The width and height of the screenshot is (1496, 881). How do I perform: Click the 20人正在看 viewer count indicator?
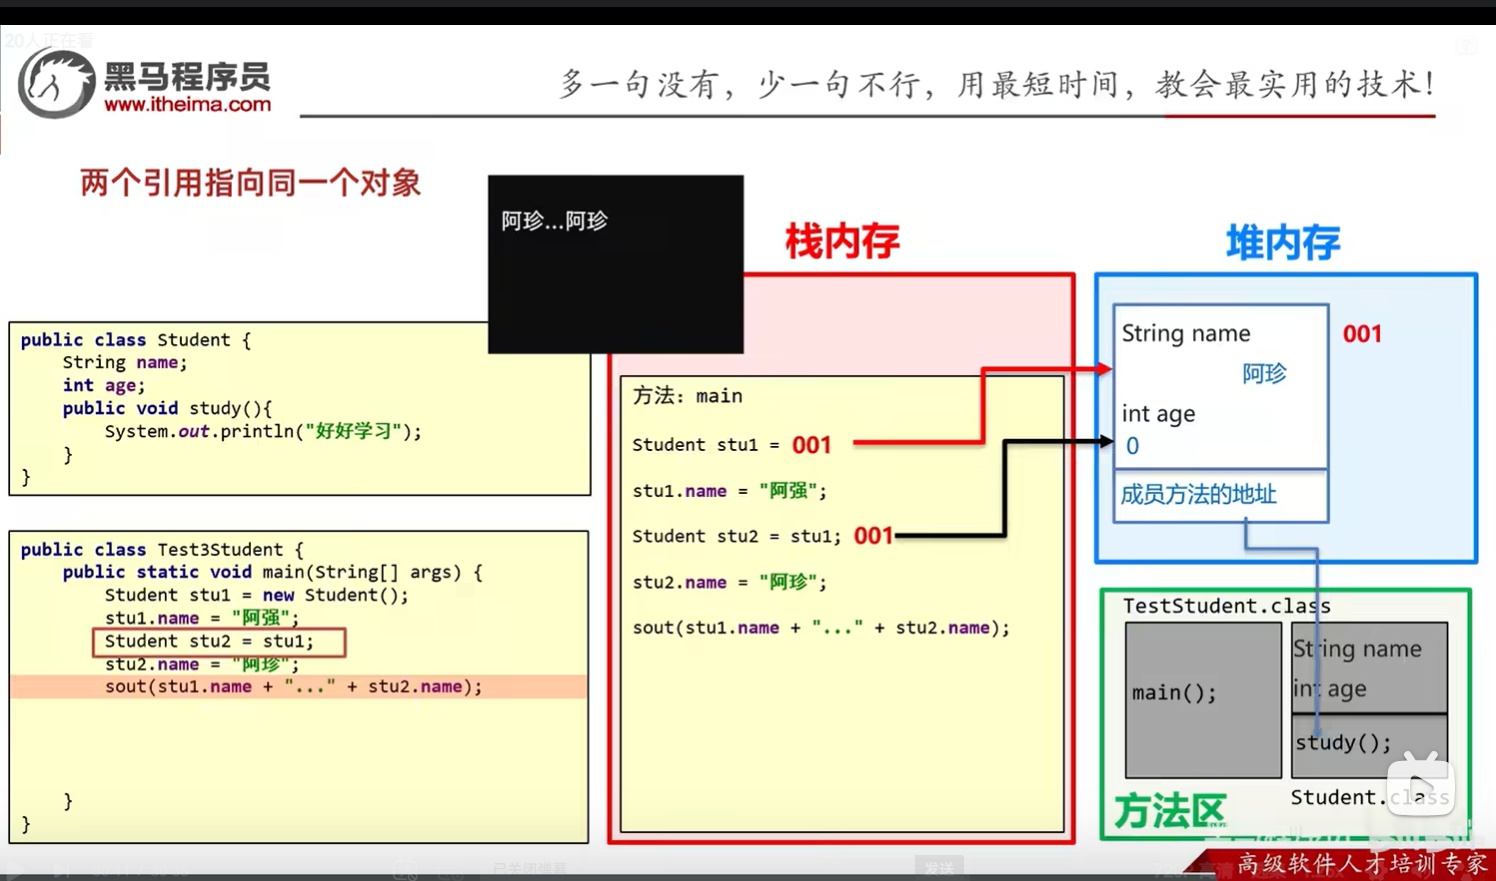(48, 40)
